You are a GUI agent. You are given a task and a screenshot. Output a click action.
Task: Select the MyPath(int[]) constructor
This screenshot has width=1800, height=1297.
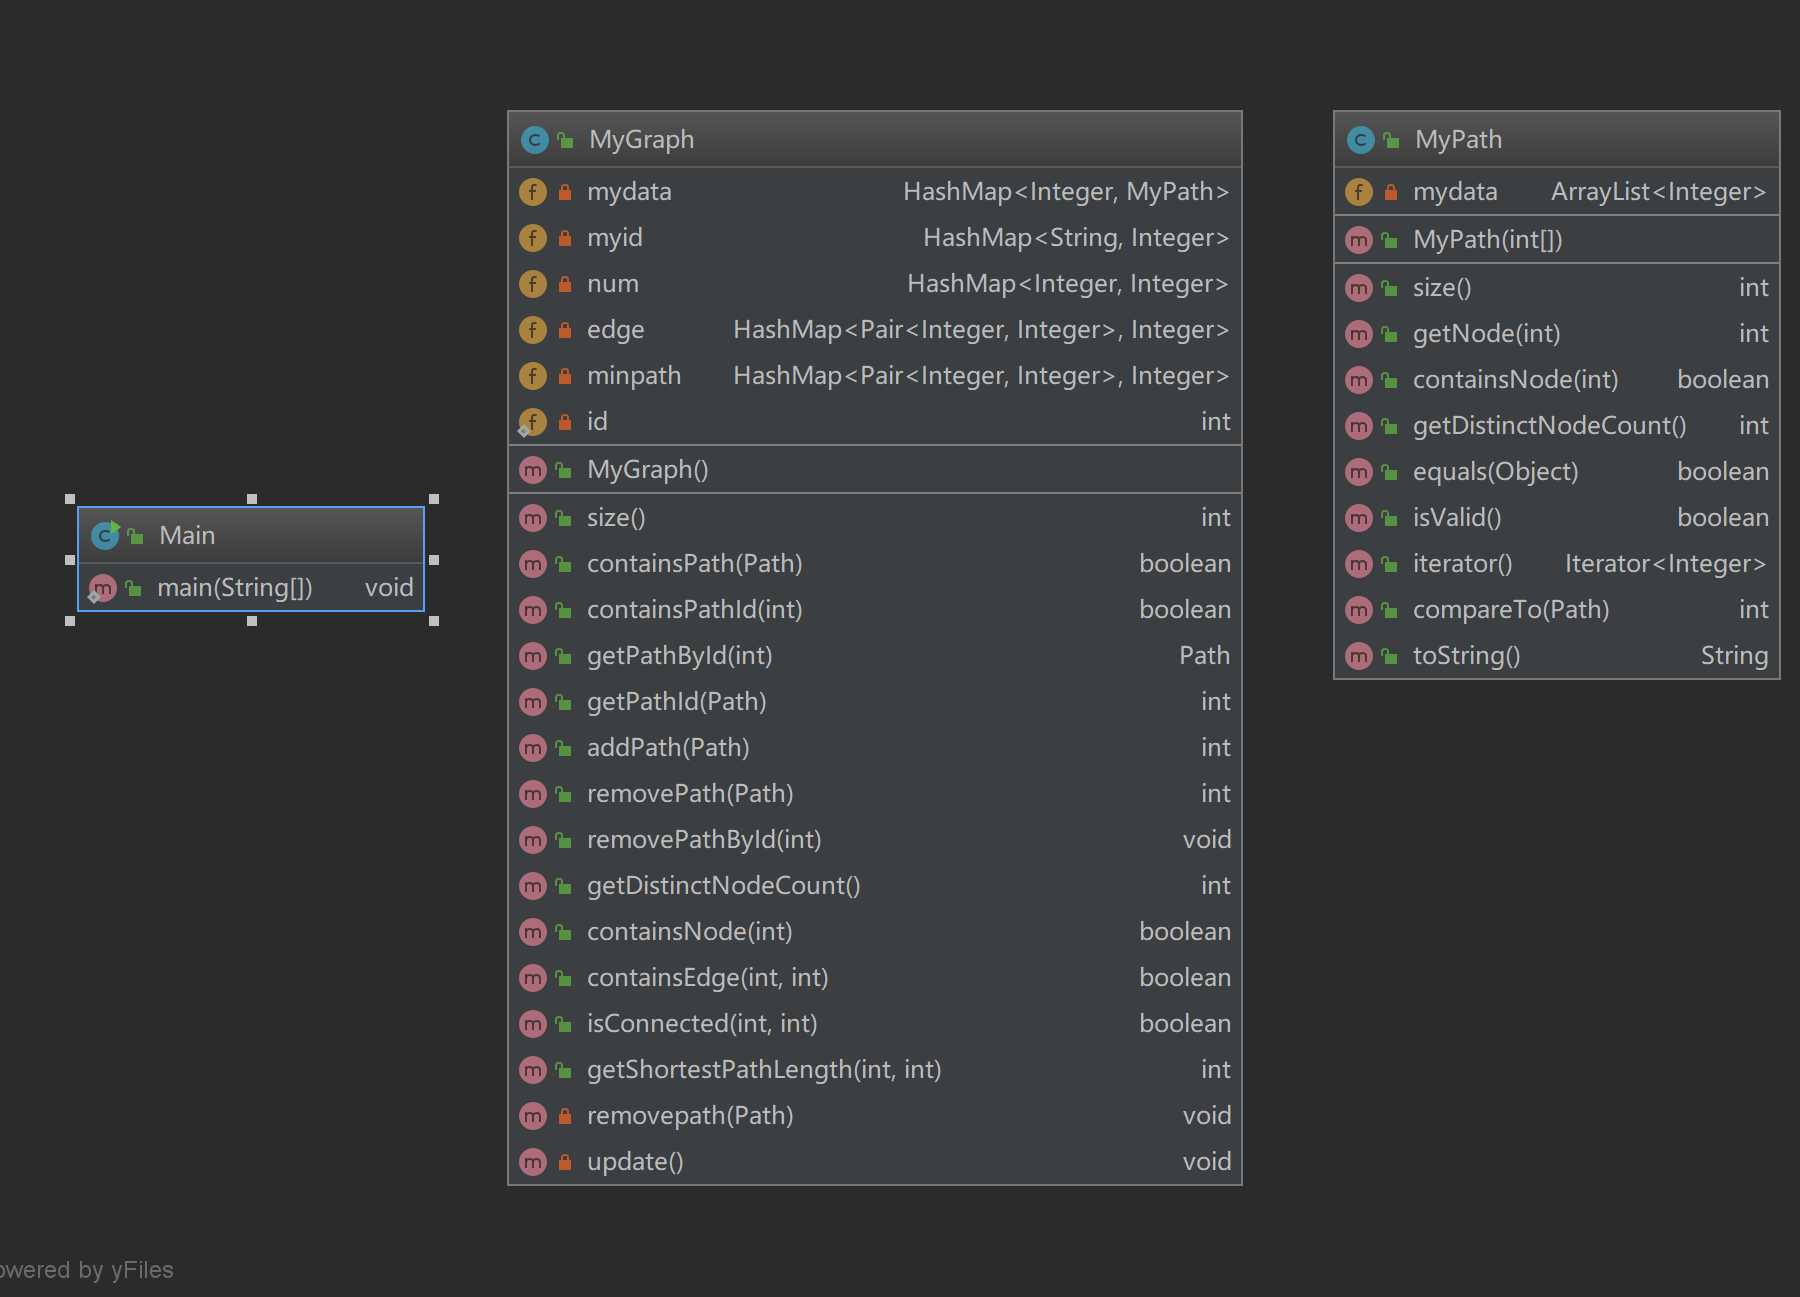[x=1557, y=240]
